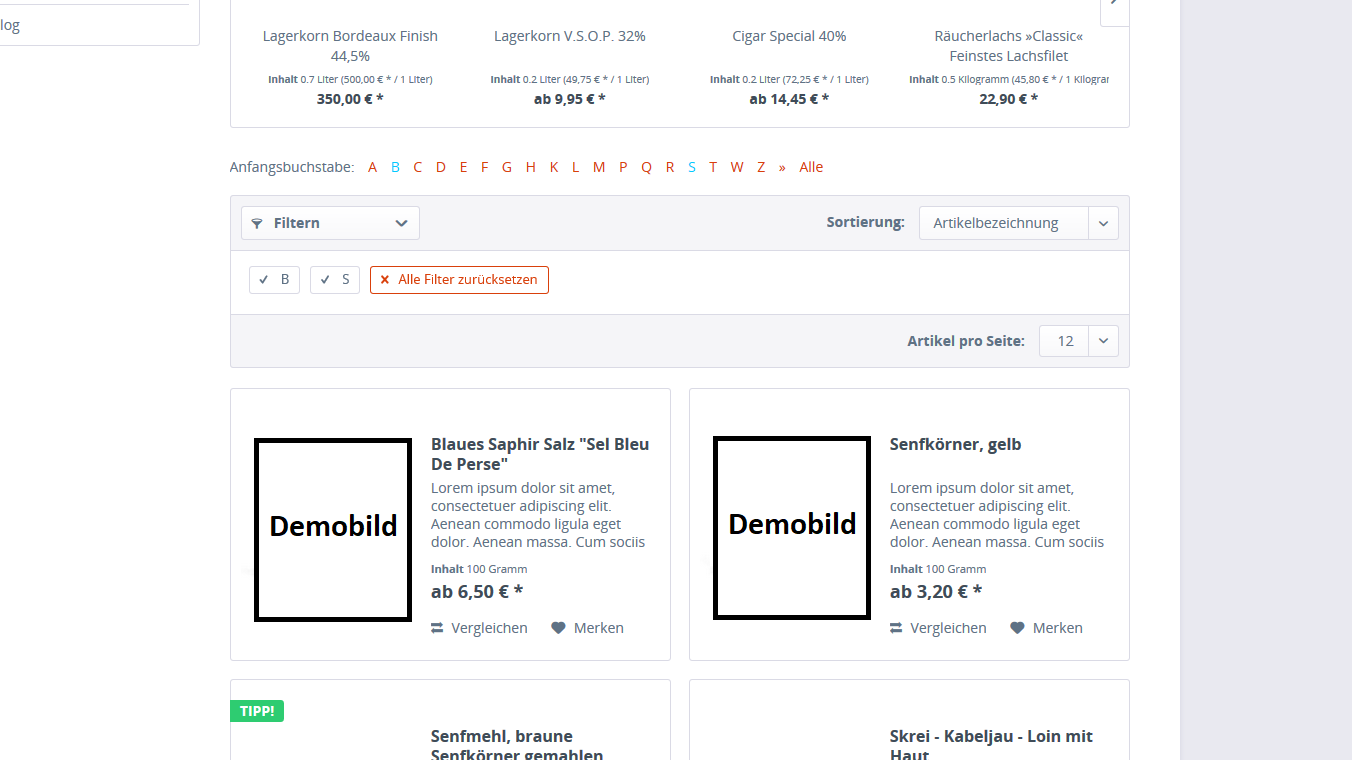Advance the product slider with right arrow
This screenshot has width=1352, height=760.
point(1114,8)
